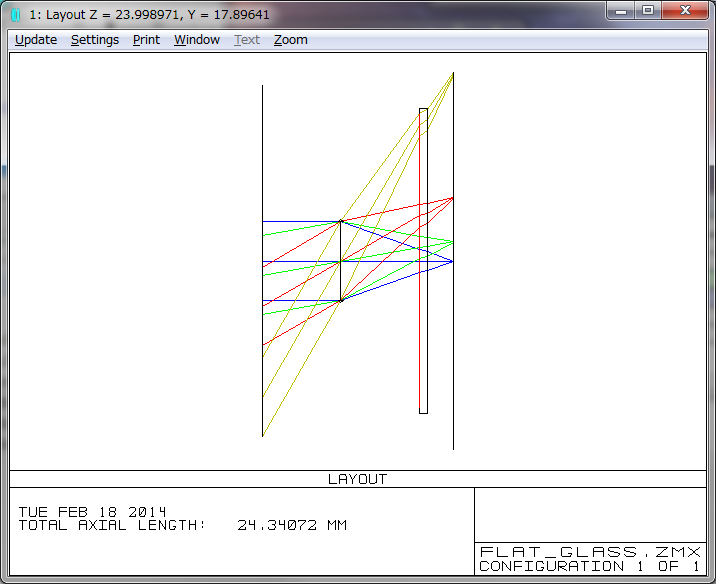Click the LAYOUT title text

point(358,479)
